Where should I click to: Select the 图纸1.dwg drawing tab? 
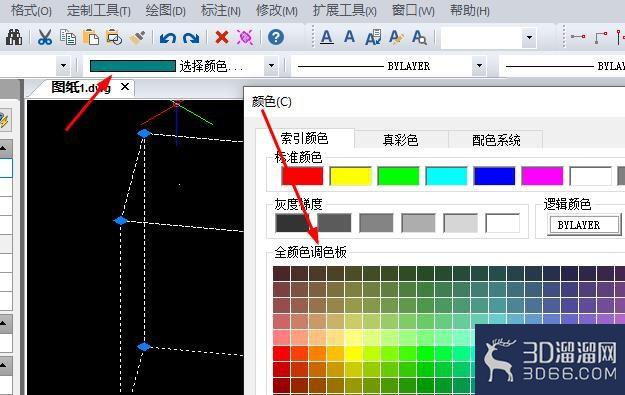coord(81,87)
